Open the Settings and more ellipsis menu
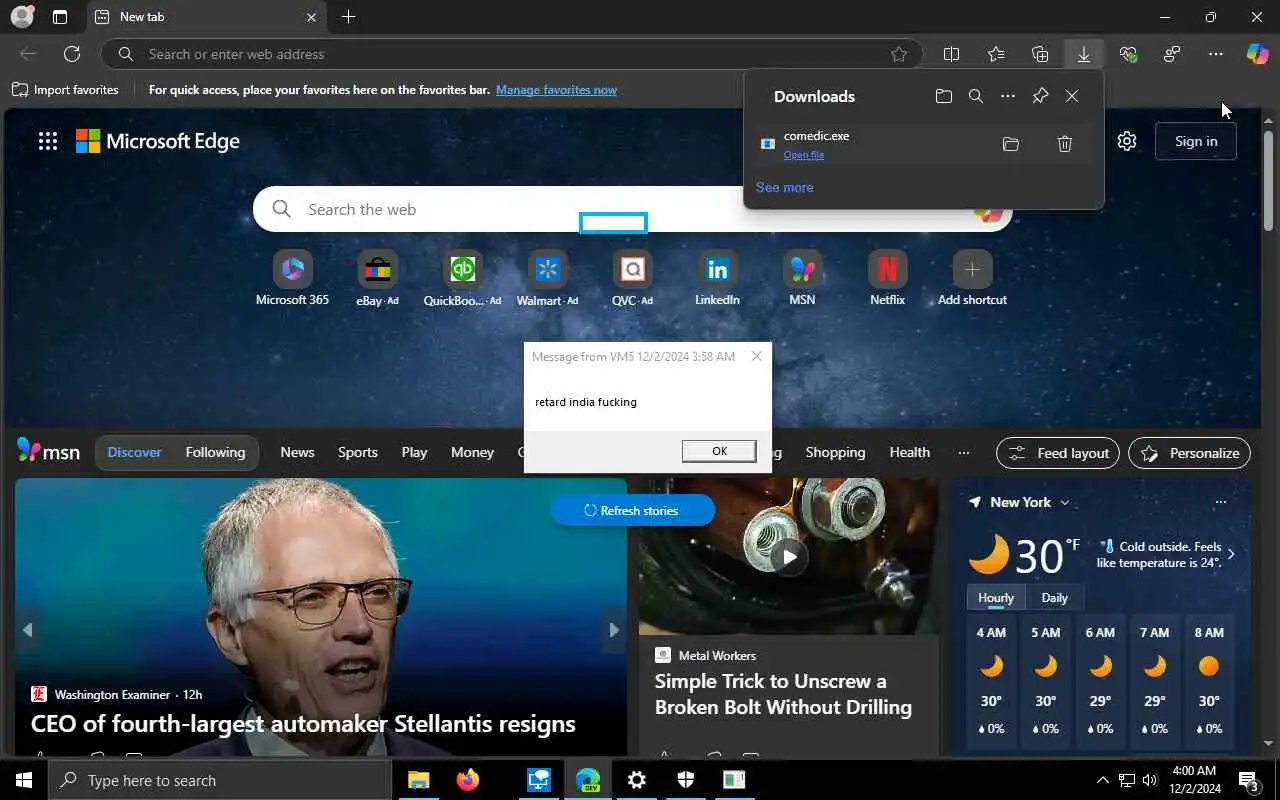This screenshot has height=800, width=1280. [x=1215, y=54]
